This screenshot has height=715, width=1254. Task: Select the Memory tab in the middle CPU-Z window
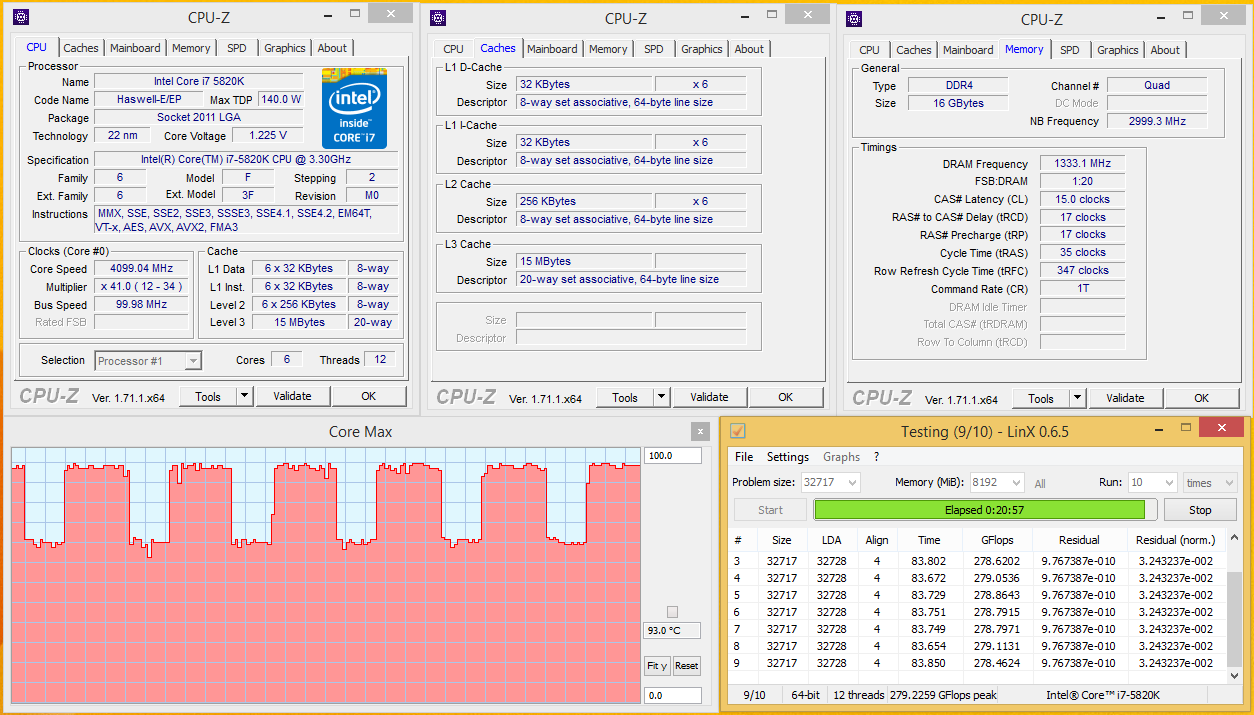point(608,49)
